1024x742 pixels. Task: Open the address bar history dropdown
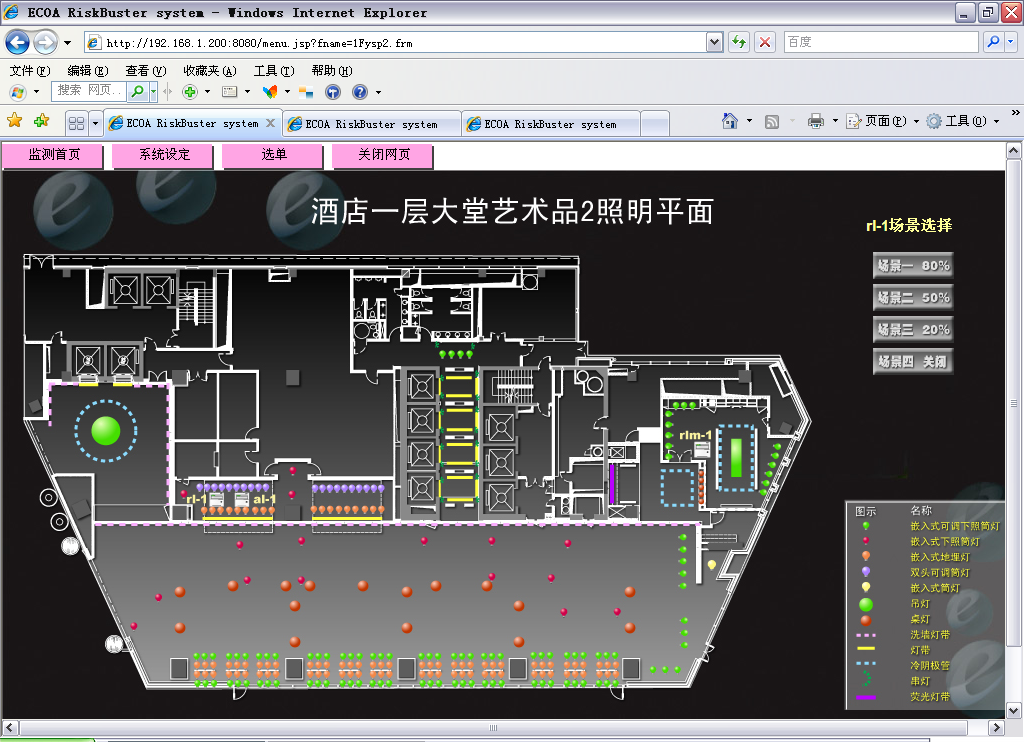click(714, 42)
